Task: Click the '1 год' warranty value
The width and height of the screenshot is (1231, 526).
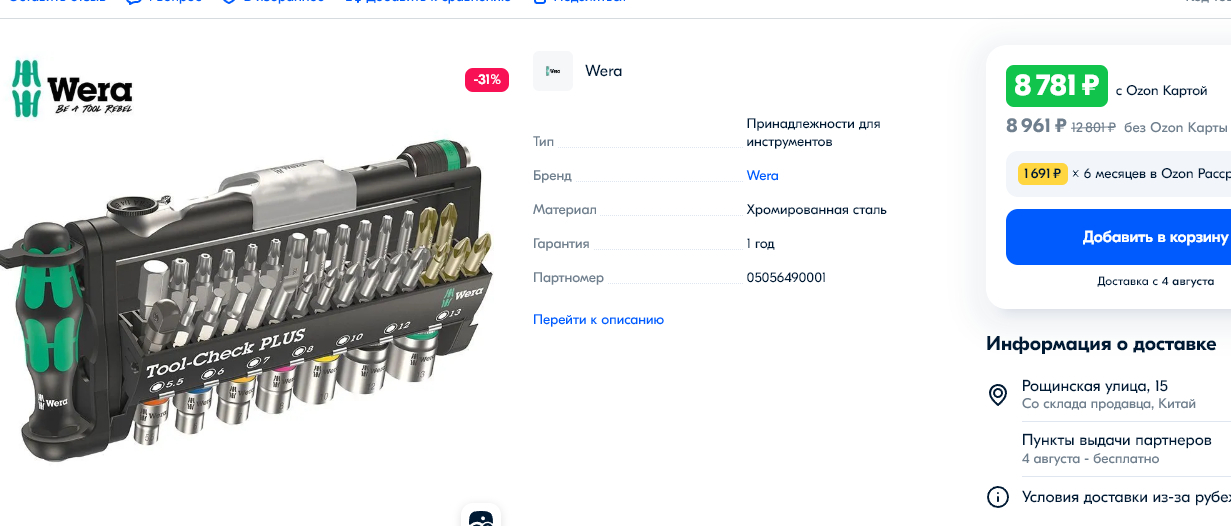Action: (x=760, y=244)
